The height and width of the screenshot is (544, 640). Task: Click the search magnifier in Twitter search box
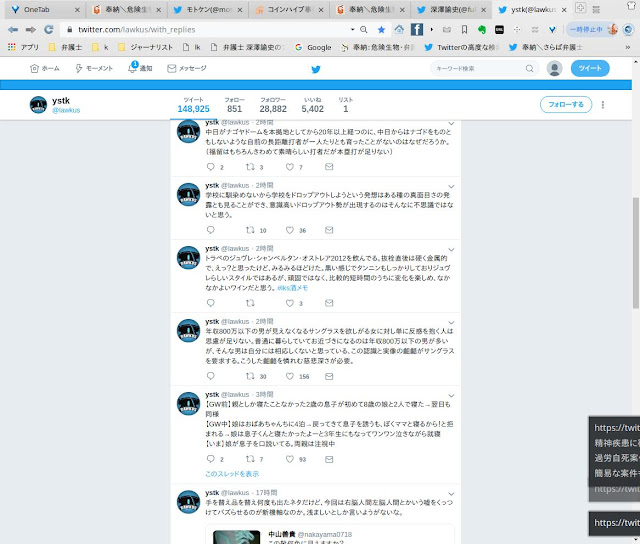click(529, 69)
